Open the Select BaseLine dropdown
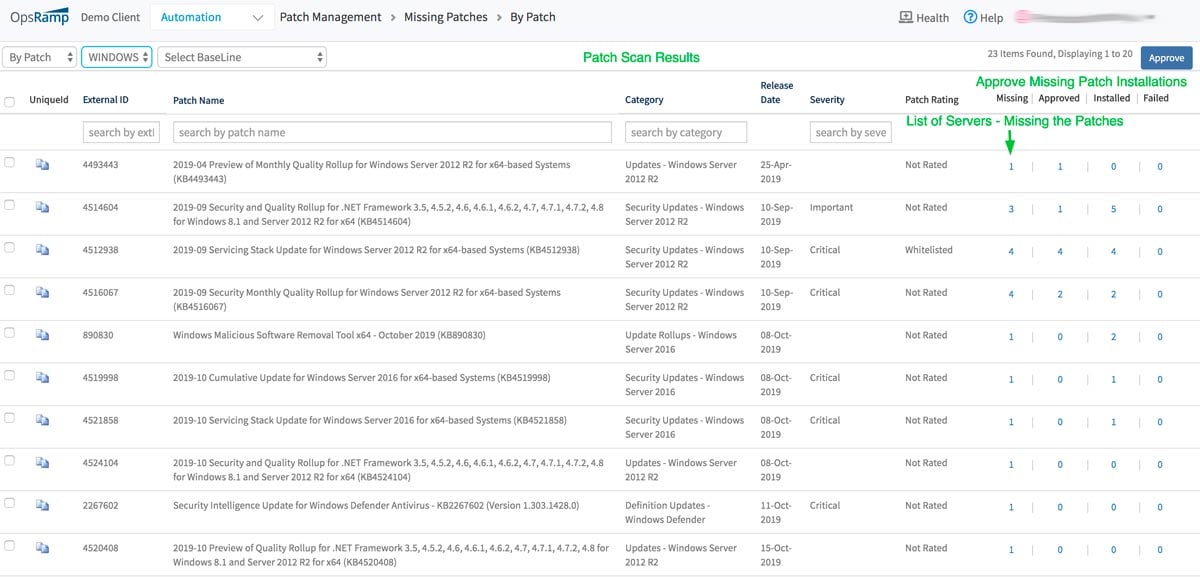Screen dimensions: 1200x577 (x=243, y=57)
